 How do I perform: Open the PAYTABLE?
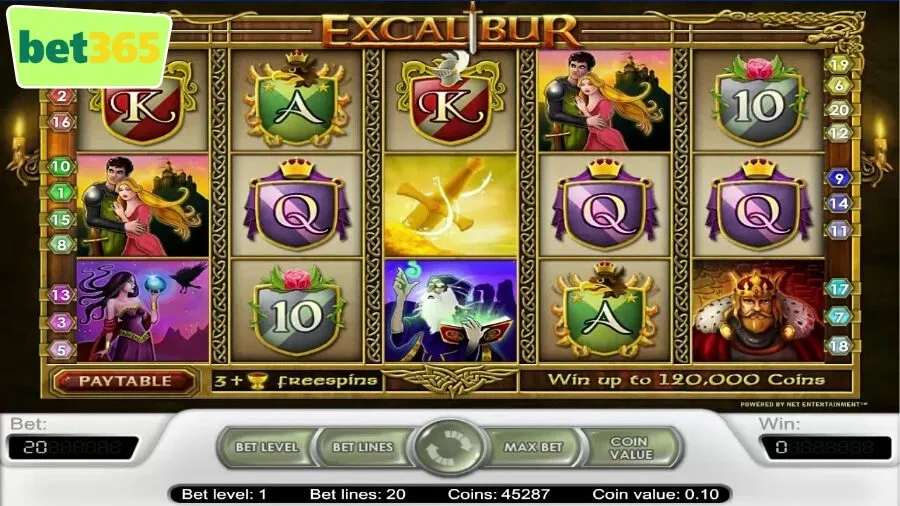tap(125, 382)
